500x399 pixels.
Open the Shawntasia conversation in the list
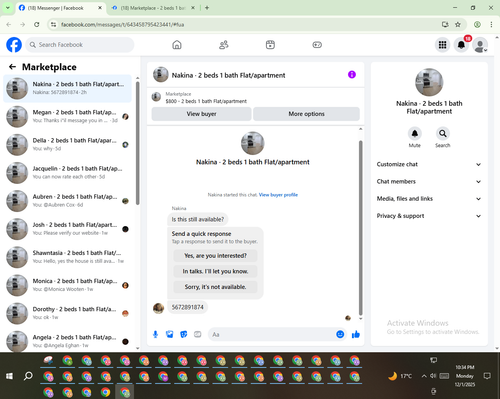pos(67,257)
